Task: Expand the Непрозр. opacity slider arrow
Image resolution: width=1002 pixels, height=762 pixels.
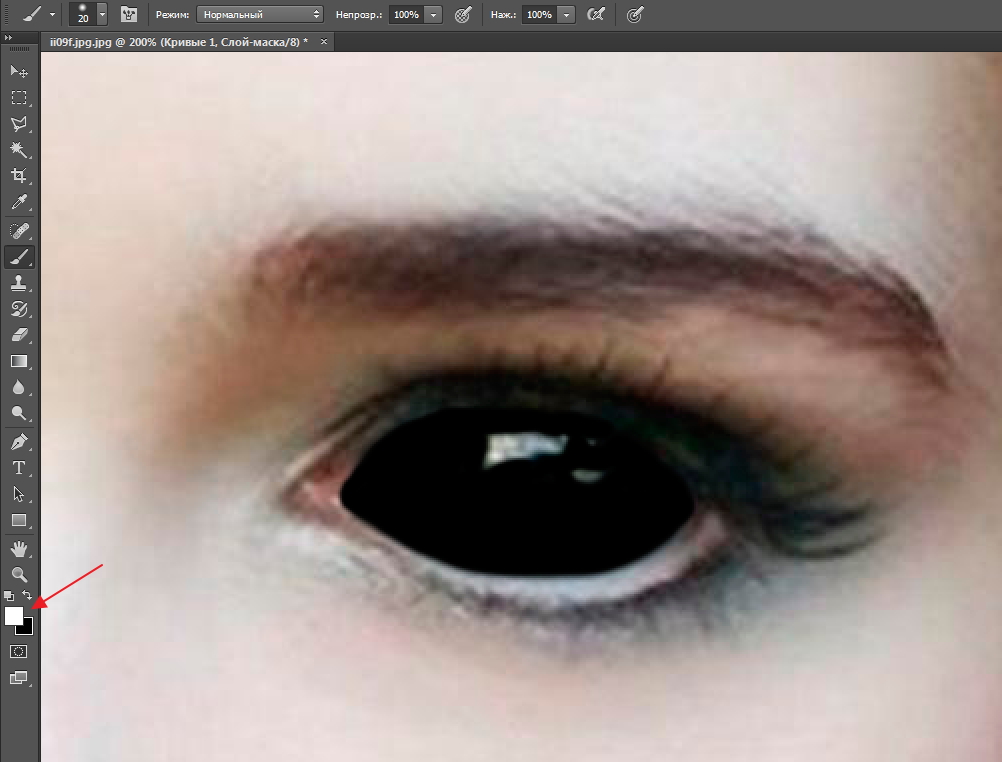Action: point(433,14)
